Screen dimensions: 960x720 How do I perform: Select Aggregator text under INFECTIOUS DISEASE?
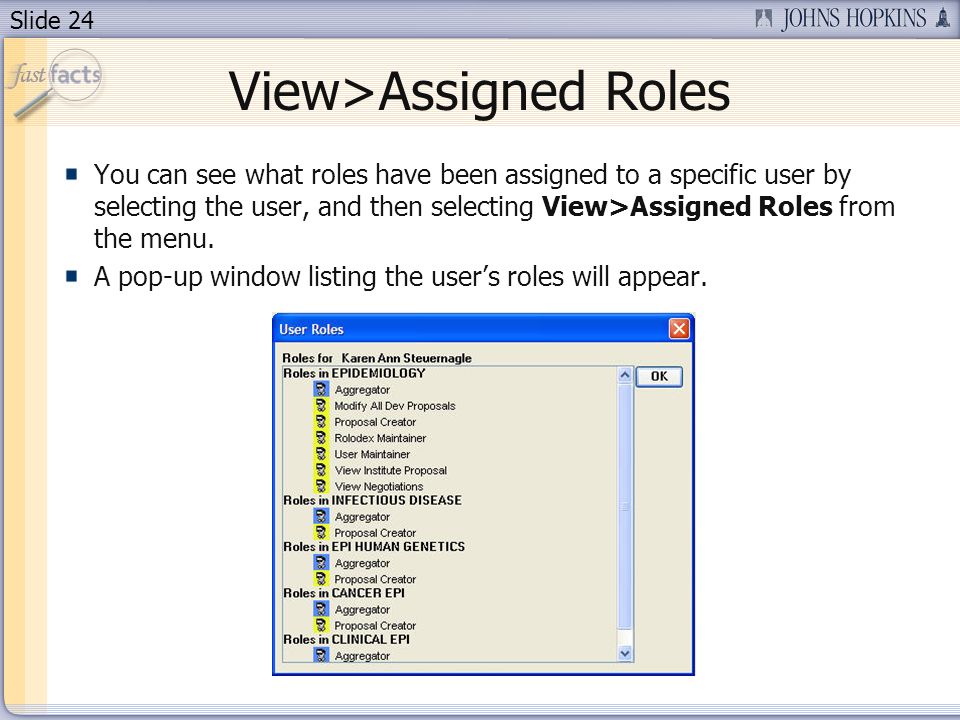[x=362, y=517]
